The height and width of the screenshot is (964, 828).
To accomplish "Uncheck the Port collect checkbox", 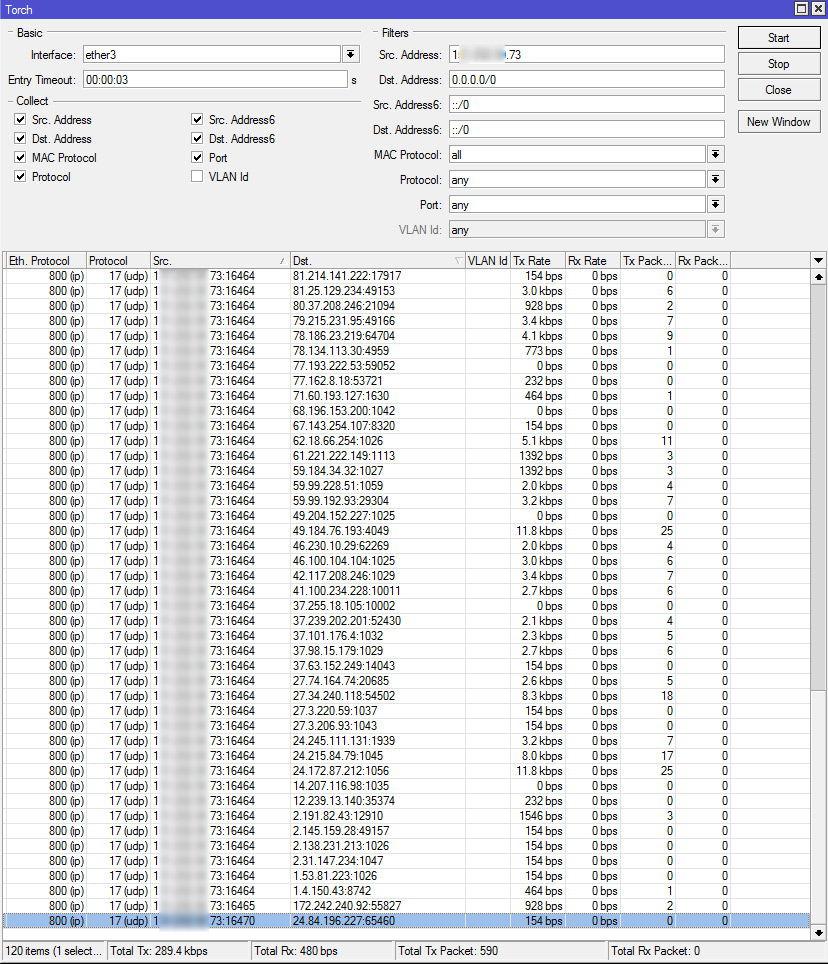I will 197,157.
